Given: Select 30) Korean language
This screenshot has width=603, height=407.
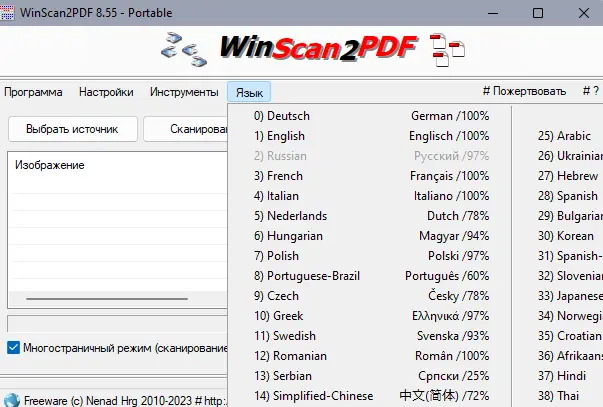Looking at the screenshot, I should 558,236.
